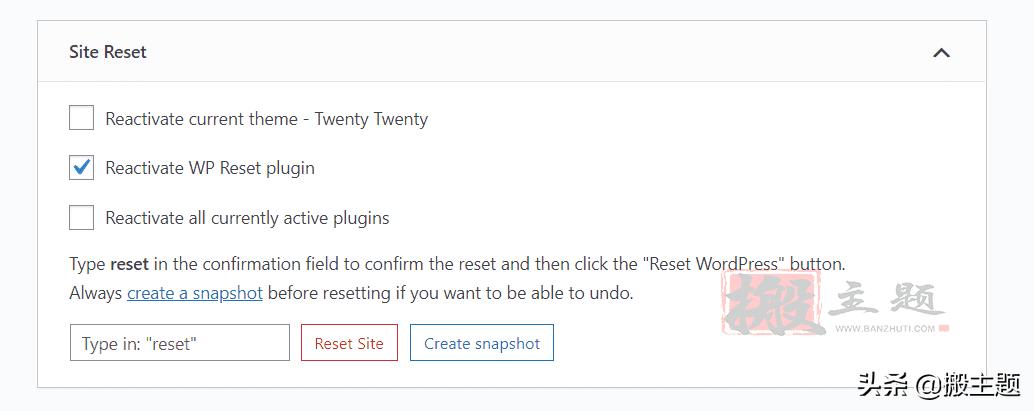Open the 'create a snapshot' link
Screen dimensions: 1034x411
[x=195, y=293]
